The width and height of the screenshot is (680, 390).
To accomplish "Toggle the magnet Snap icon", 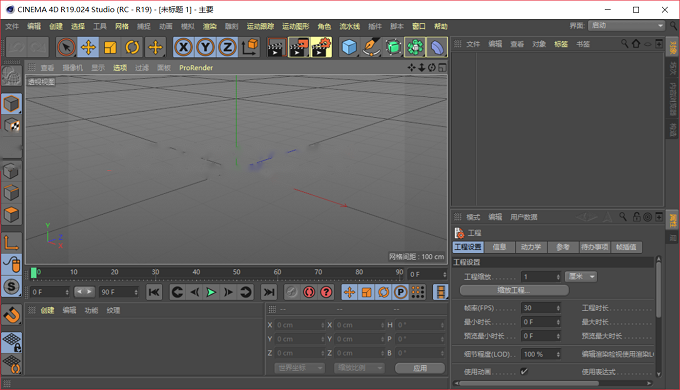I will pyautogui.click(x=11, y=315).
